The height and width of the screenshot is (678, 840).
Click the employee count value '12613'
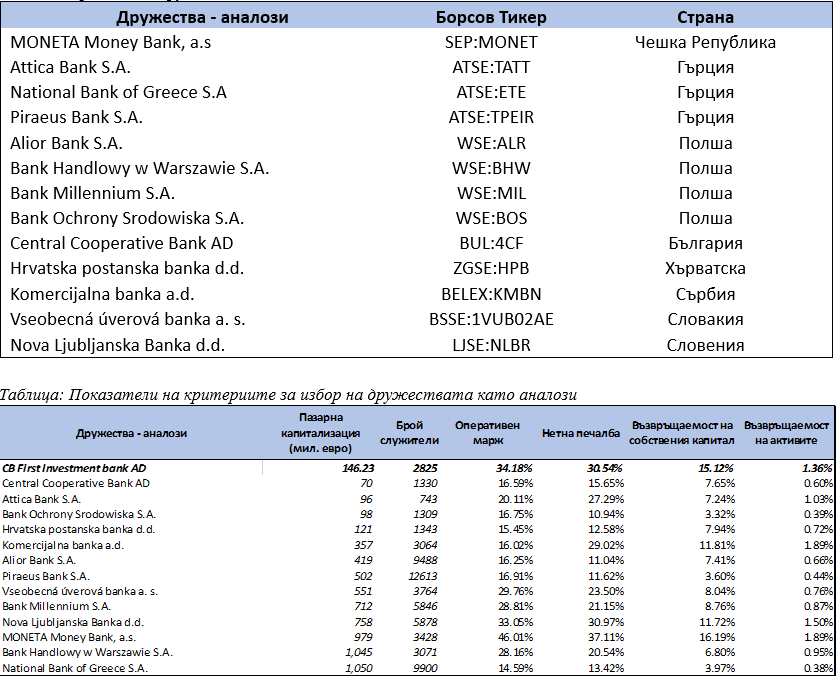(x=422, y=576)
